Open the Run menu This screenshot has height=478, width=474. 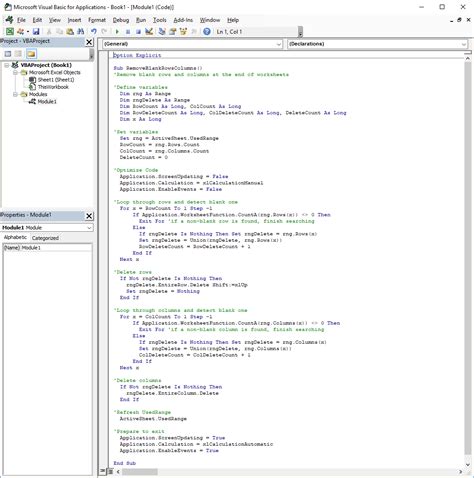click(x=141, y=20)
